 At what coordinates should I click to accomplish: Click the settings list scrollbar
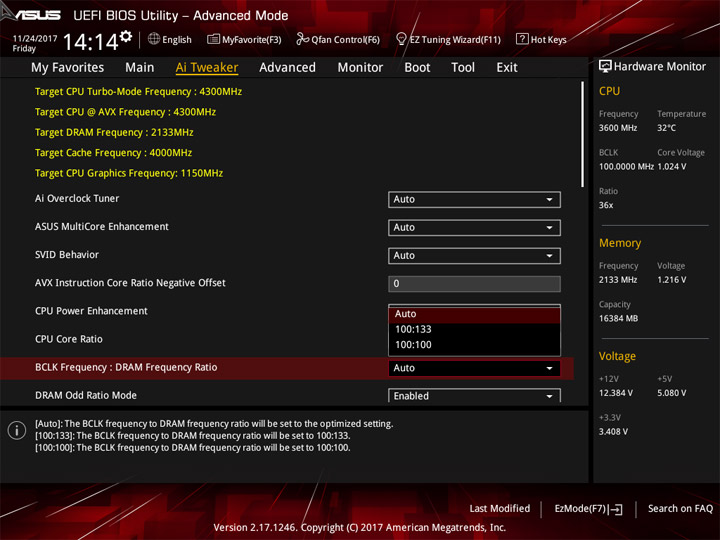(x=582, y=134)
